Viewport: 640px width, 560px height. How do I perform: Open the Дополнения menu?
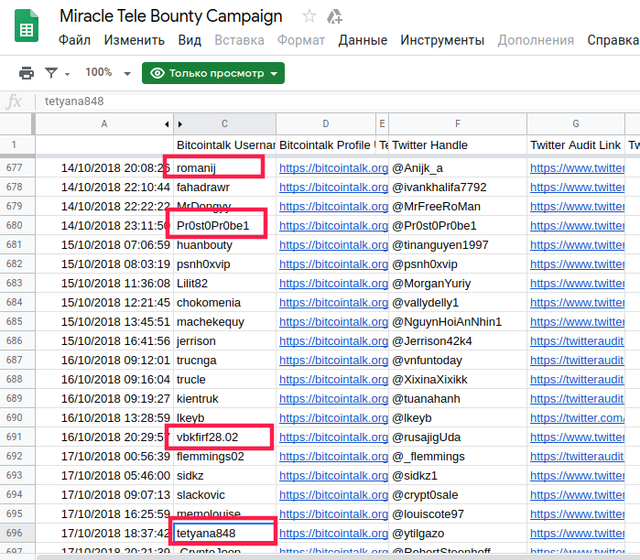(536, 40)
